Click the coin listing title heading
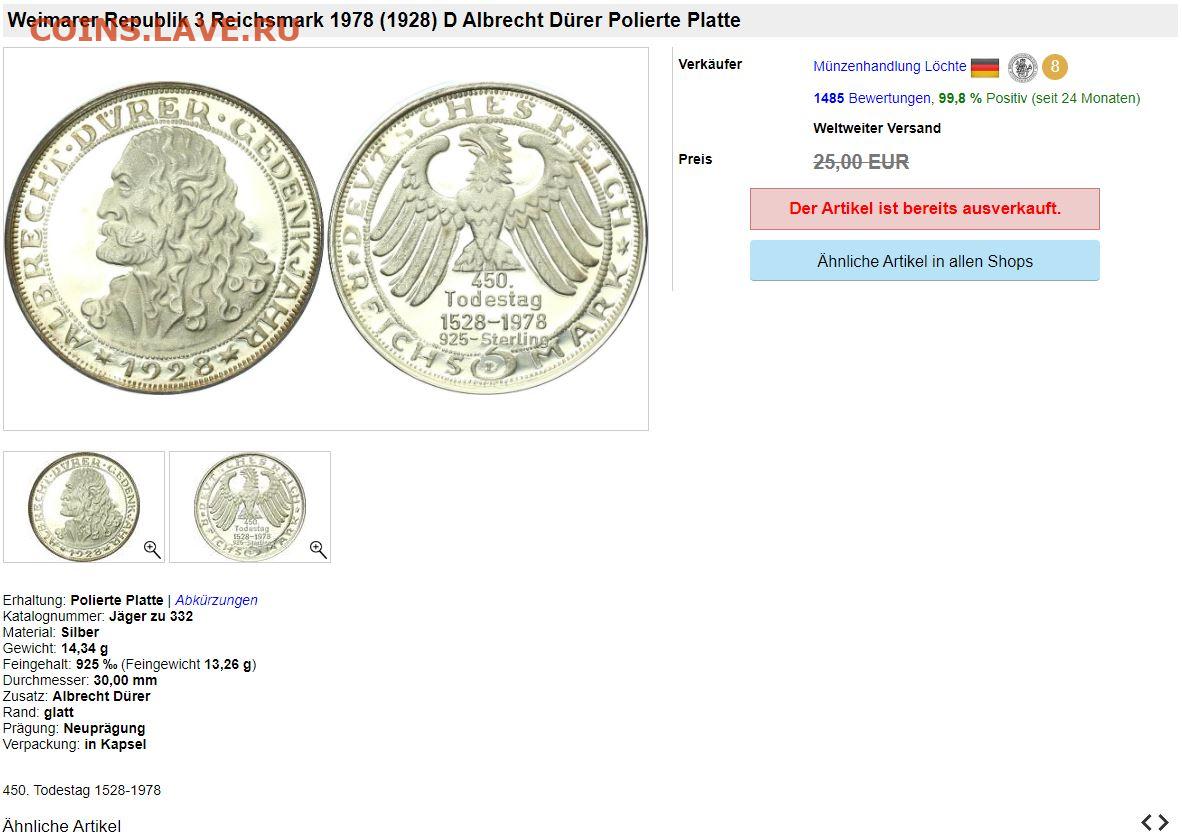 click(x=374, y=20)
